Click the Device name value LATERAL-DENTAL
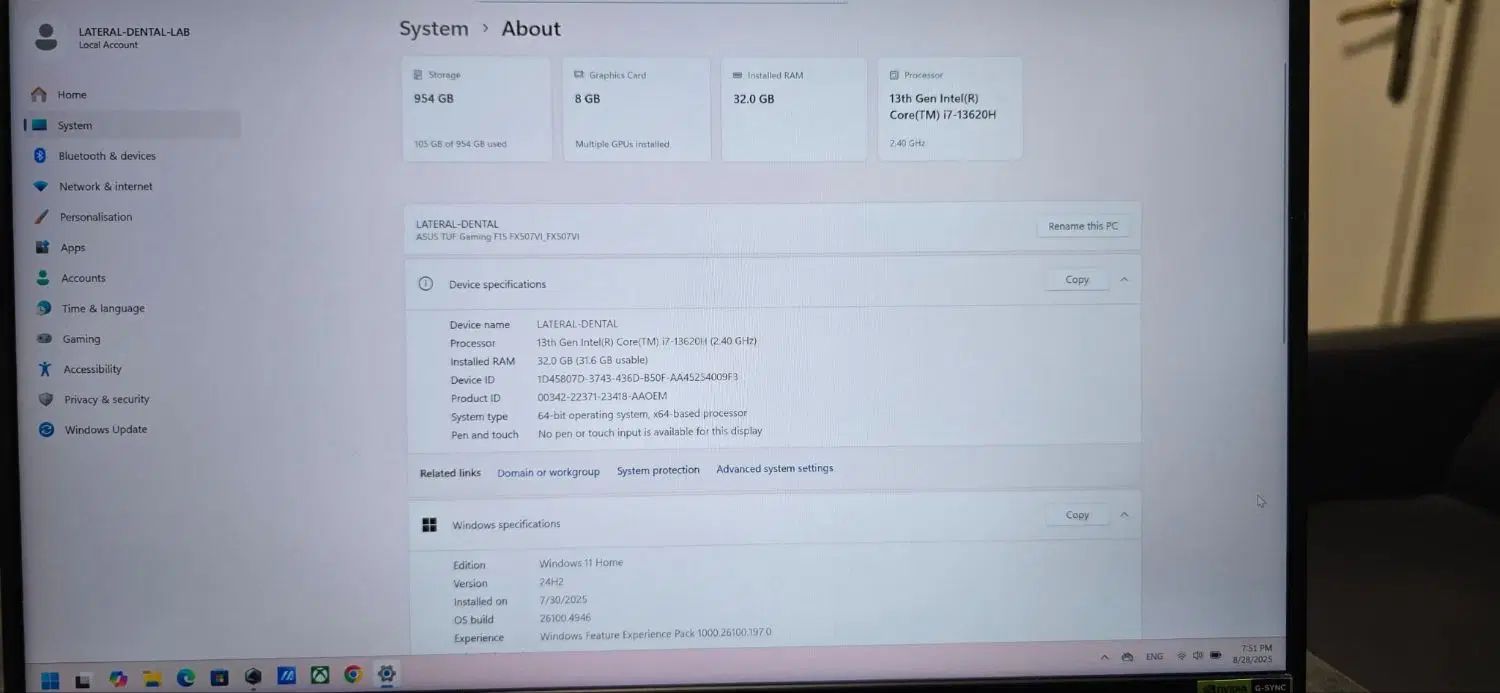 click(577, 324)
